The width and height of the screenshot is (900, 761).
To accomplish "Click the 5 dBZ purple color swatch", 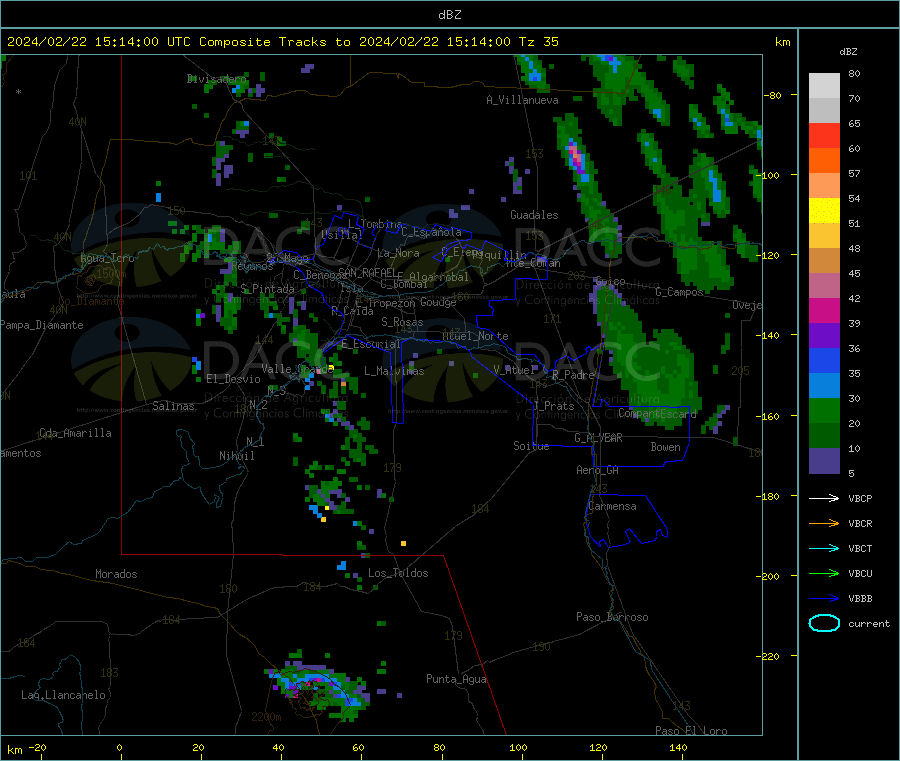I will [x=824, y=461].
